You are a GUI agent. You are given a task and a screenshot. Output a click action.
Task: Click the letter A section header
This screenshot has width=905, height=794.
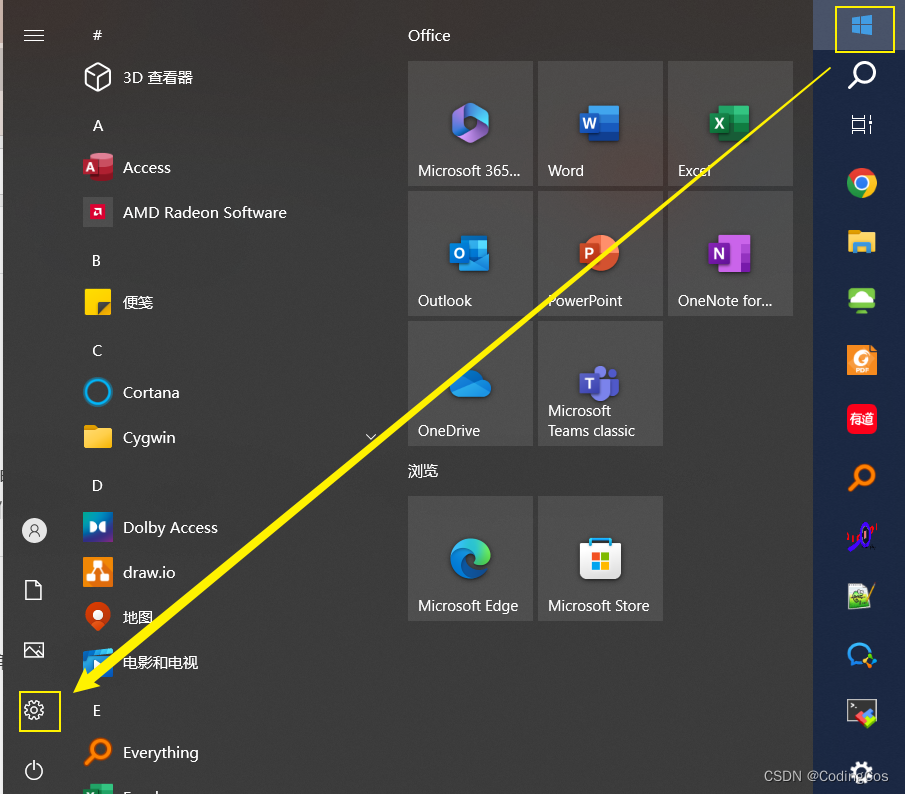pyautogui.click(x=98, y=126)
